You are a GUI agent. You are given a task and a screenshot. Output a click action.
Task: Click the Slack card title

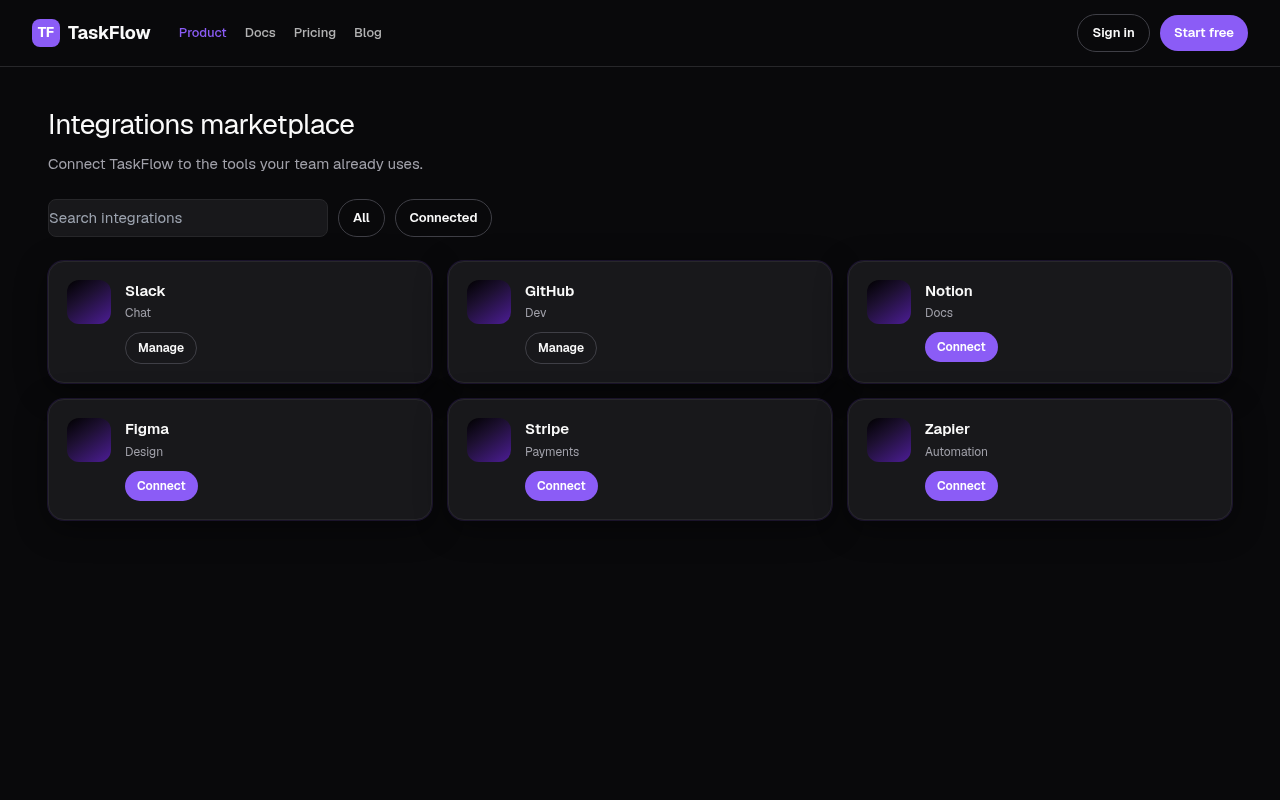tap(145, 291)
